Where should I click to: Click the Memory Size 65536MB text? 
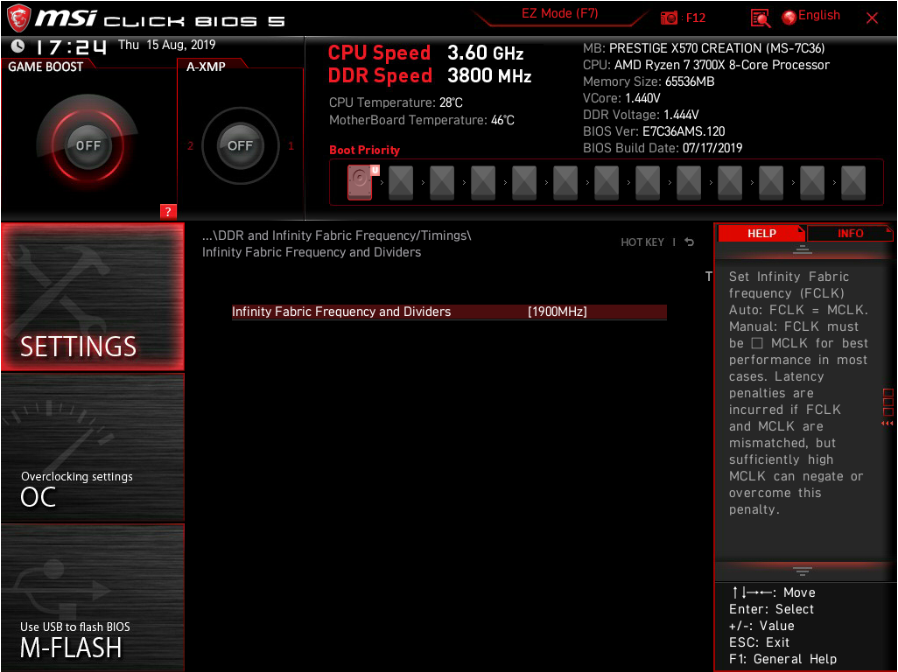pyautogui.click(x=648, y=81)
